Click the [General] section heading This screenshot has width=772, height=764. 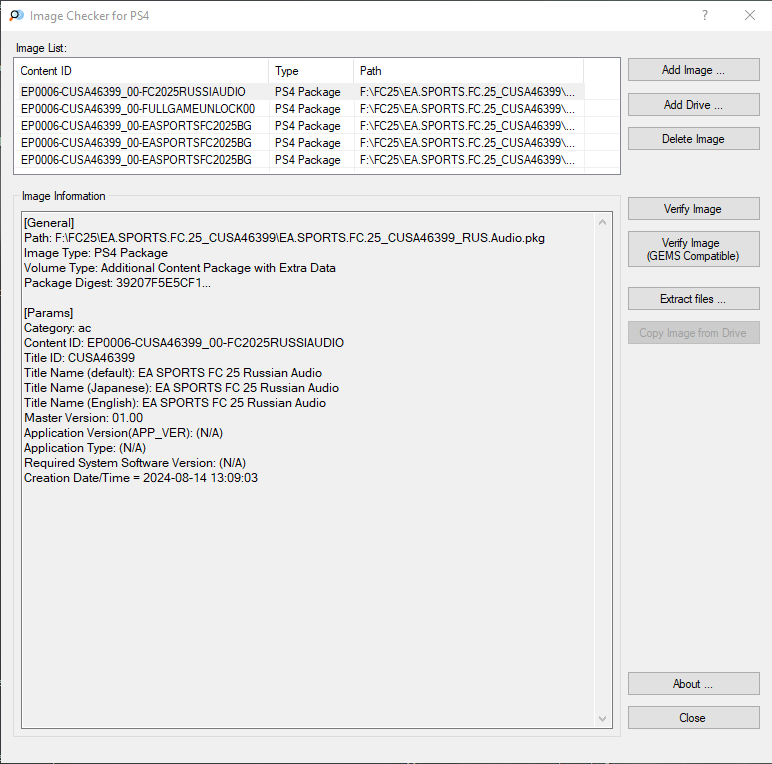(x=49, y=223)
